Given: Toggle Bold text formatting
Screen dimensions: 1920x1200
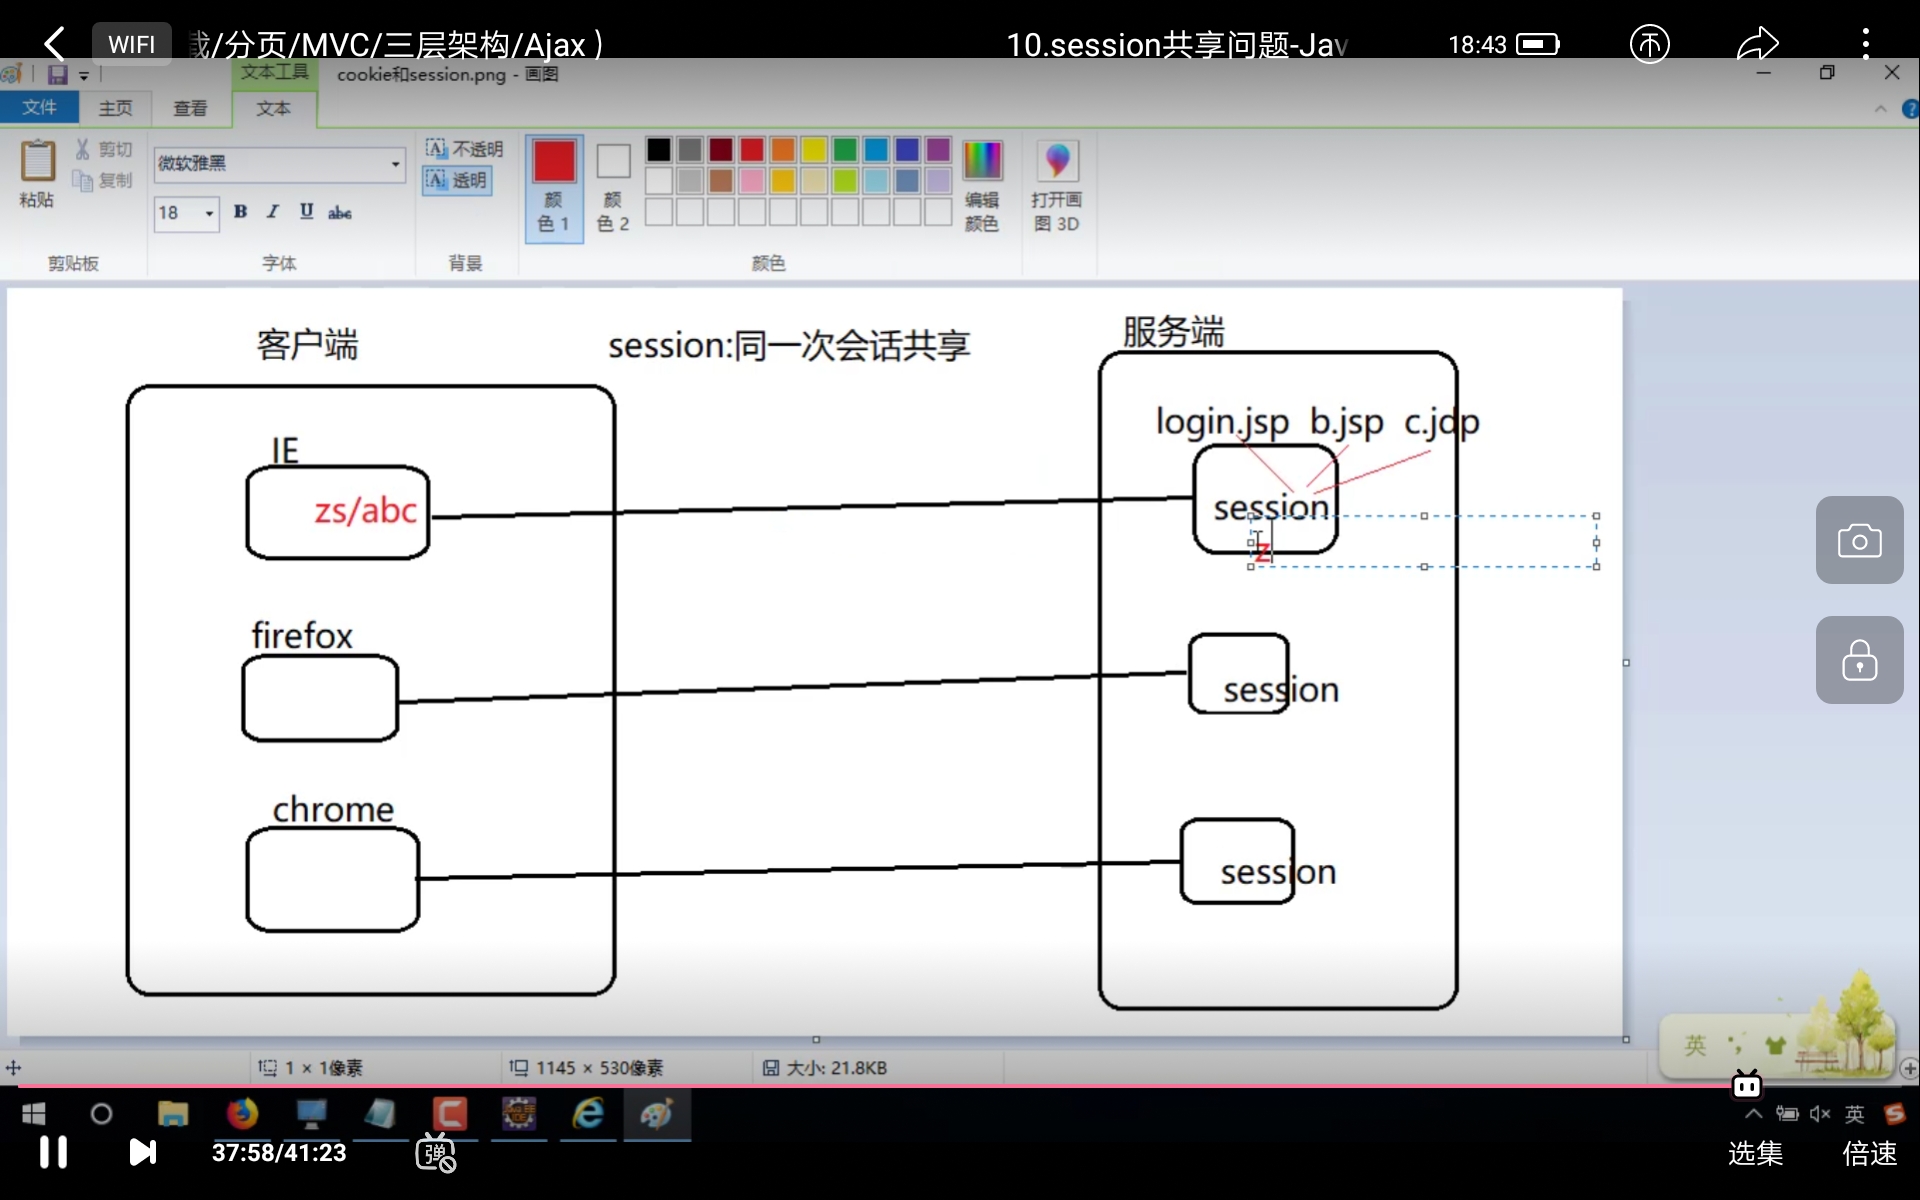Looking at the screenshot, I should click(x=240, y=212).
